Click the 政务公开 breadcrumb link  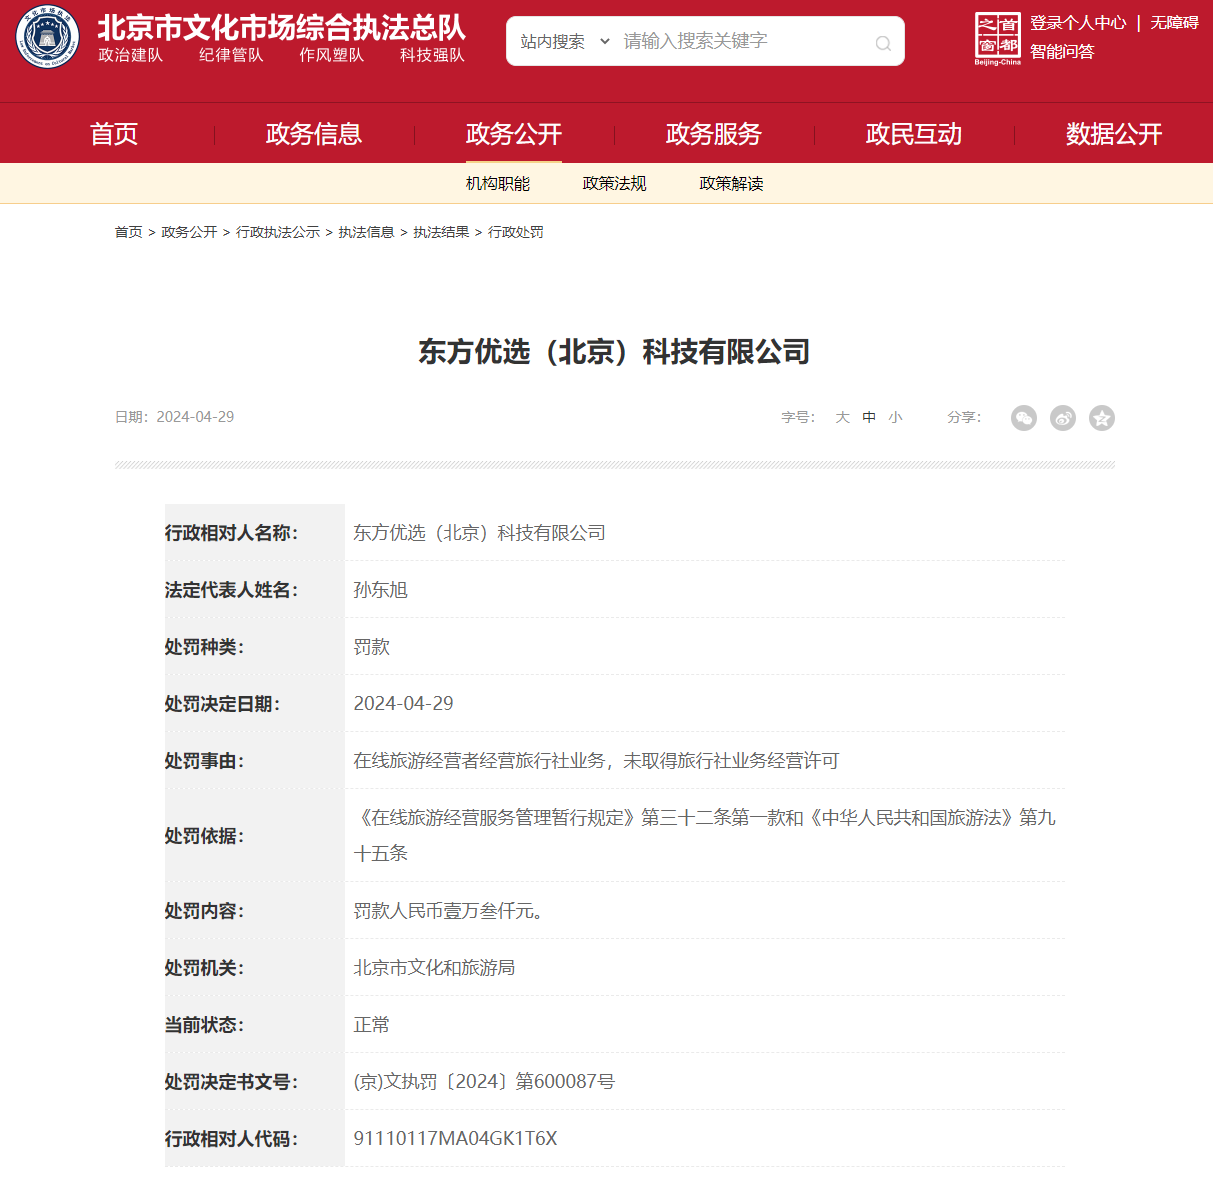(189, 232)
